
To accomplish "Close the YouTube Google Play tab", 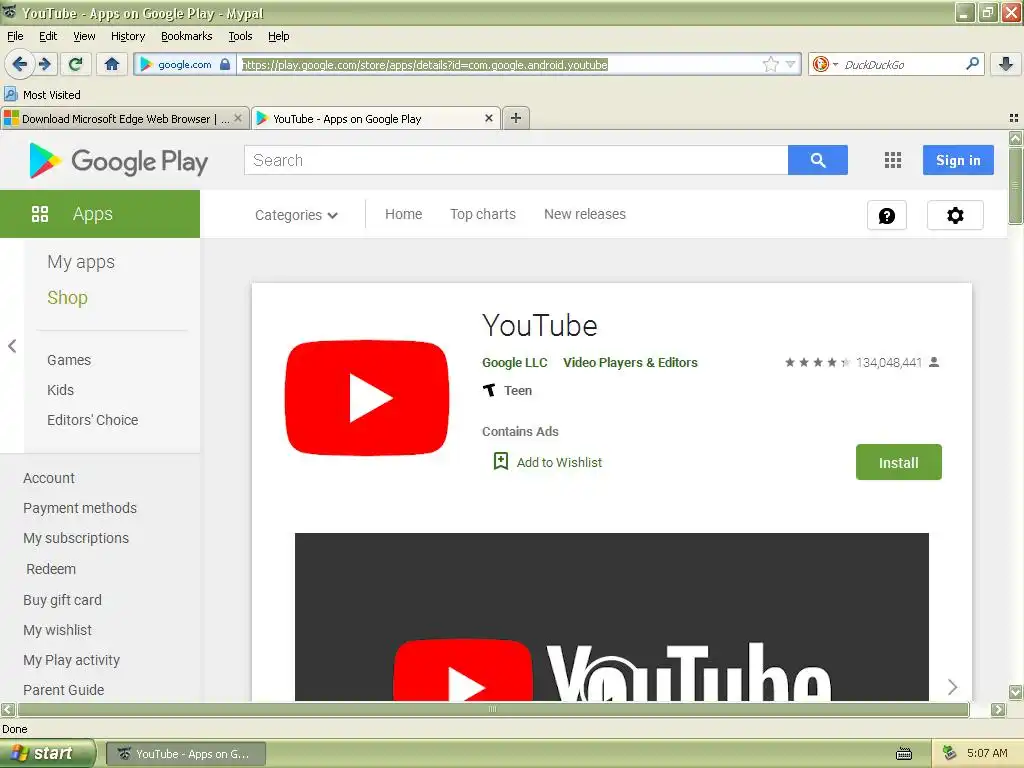I will 488,118.
